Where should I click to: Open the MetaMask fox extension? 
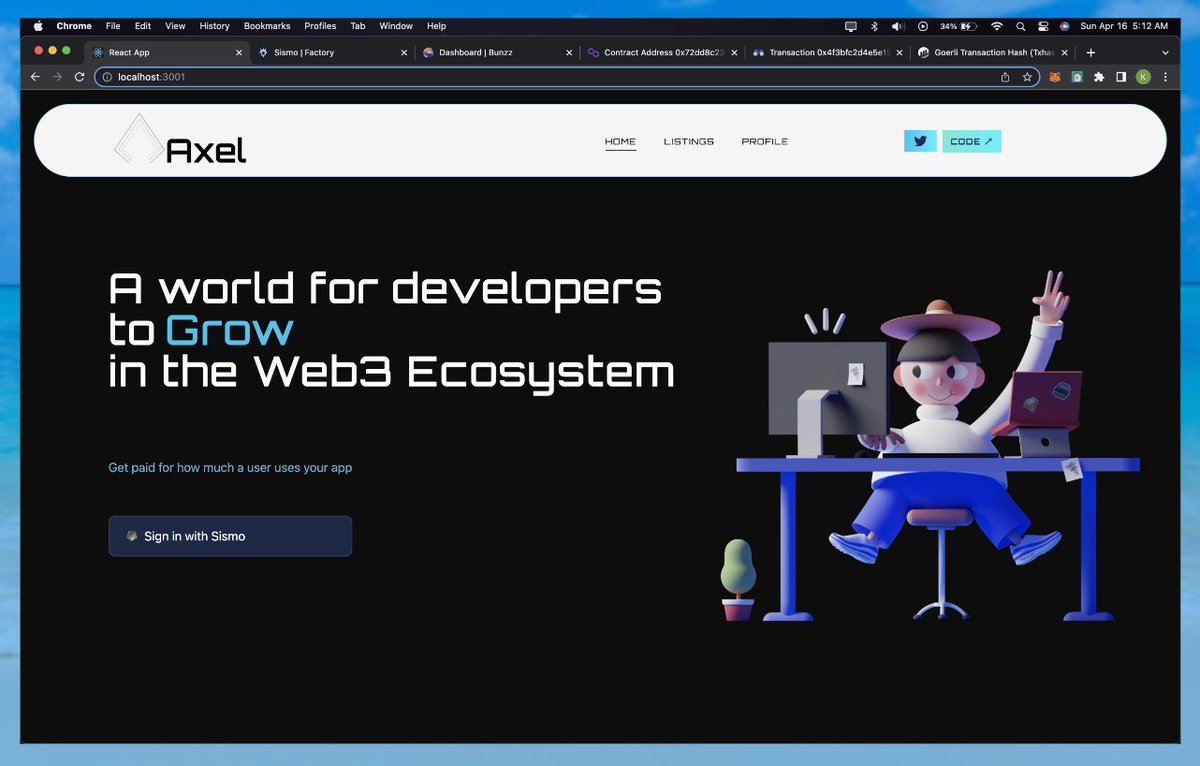pos(1055,77)
